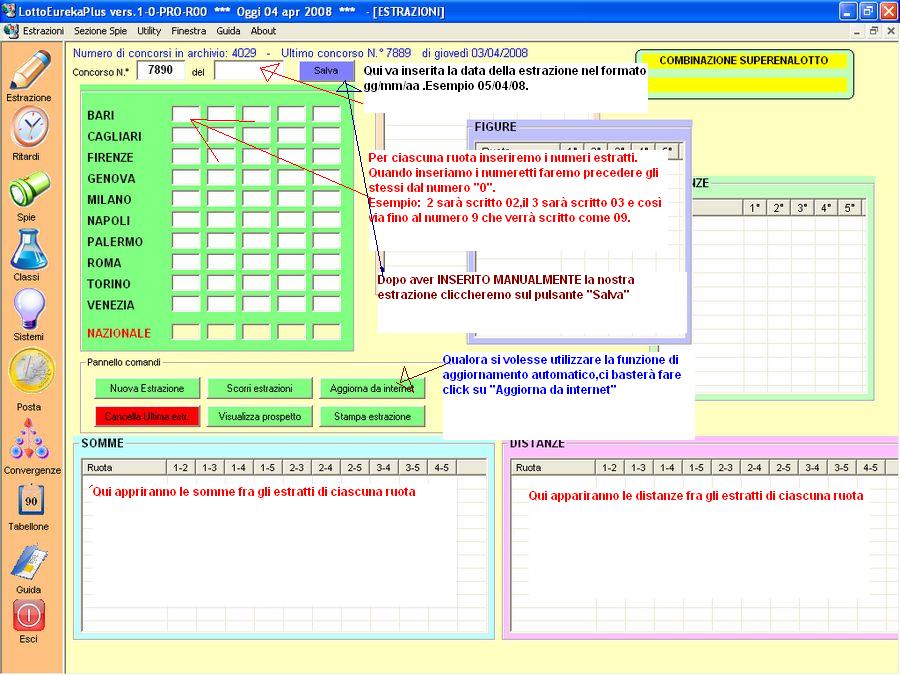Image resolution: width=900 pixels, height=675 pixels.
Task: Open the Estrazione pencil icon in sidebar
Action: pos(30,70)
